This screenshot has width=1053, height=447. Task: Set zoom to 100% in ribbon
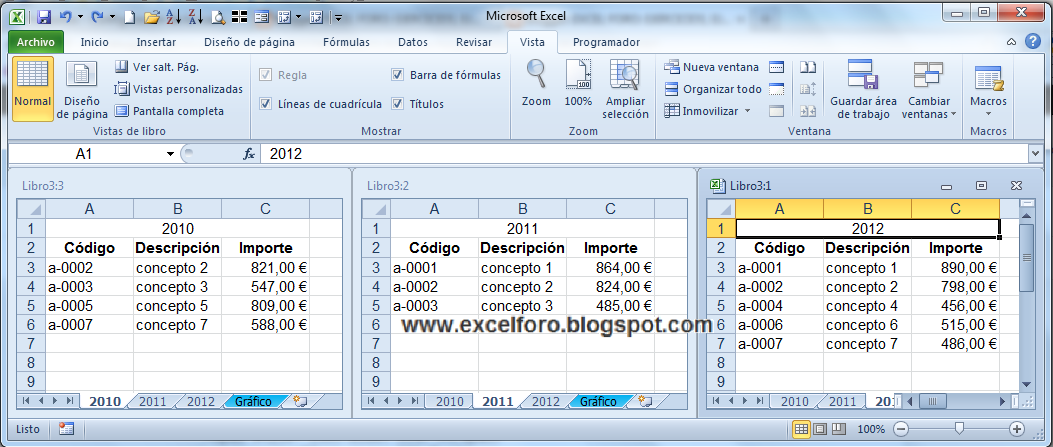point(578,83)
